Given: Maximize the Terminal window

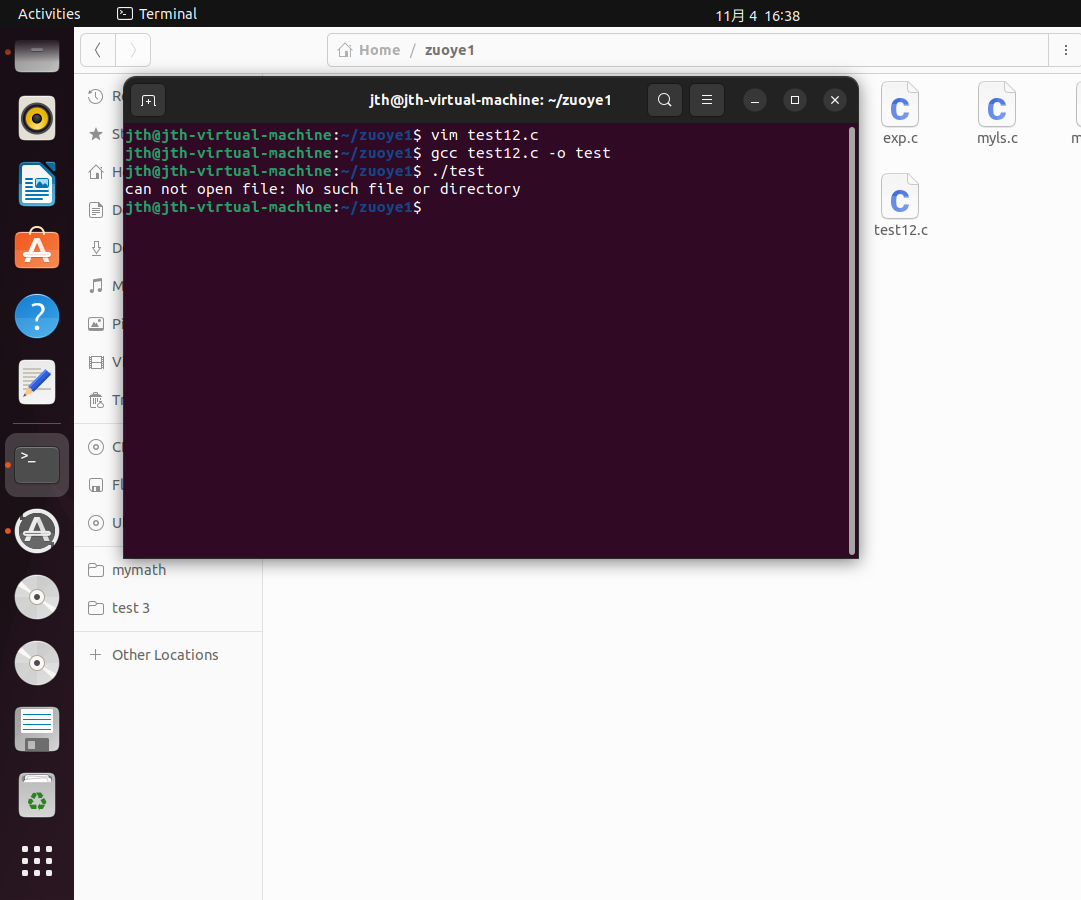Looking at the screenshot, I should [795, 101].
